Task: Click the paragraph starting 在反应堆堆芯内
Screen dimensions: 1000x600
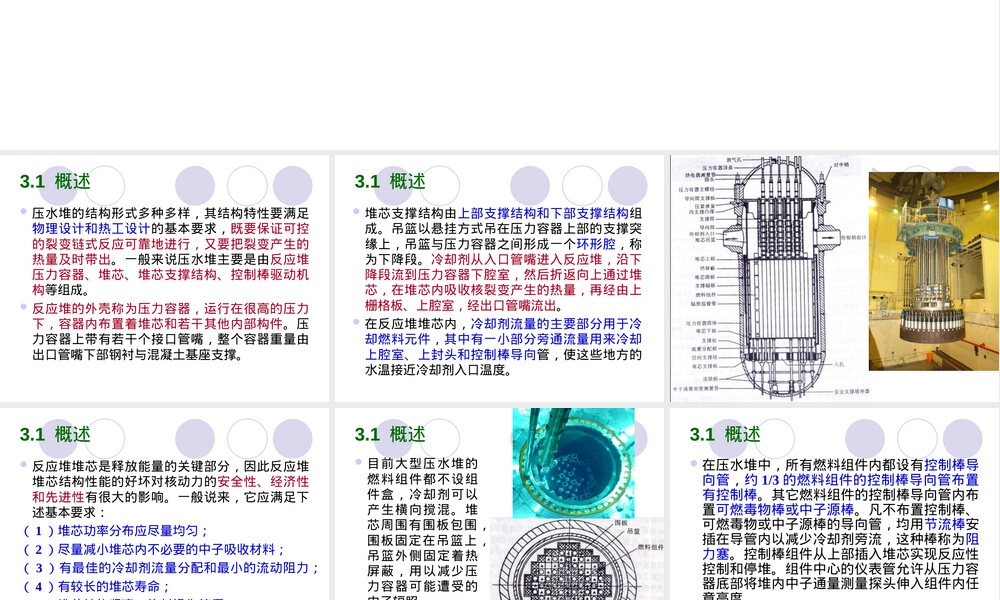Action: pyautogui.click(x=503, y=347)
